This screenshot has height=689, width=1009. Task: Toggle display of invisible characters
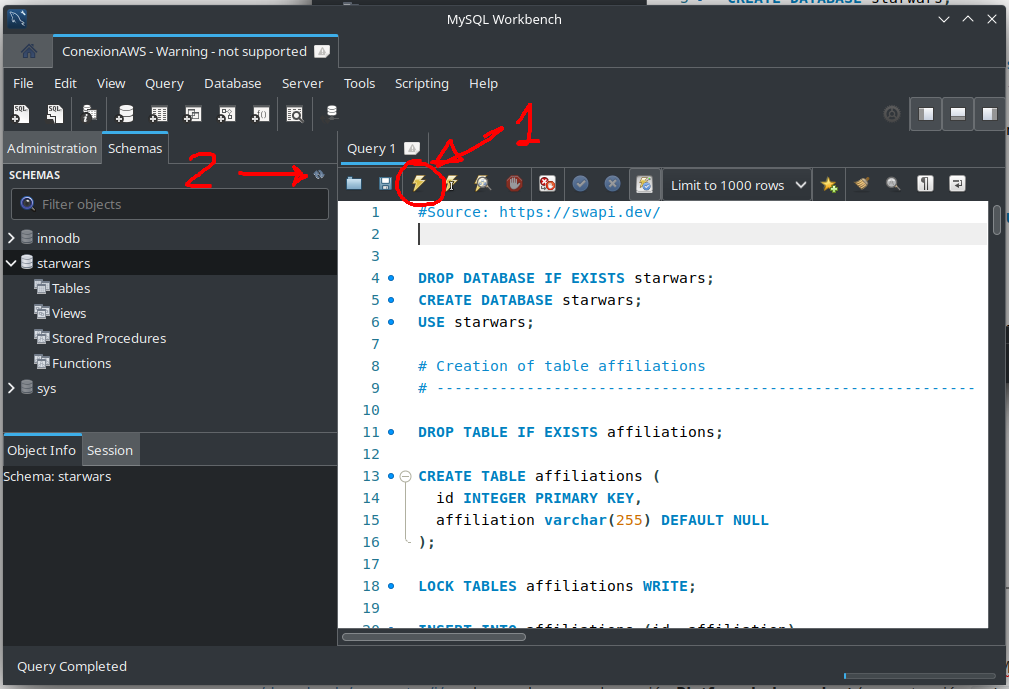click(924, 184)
